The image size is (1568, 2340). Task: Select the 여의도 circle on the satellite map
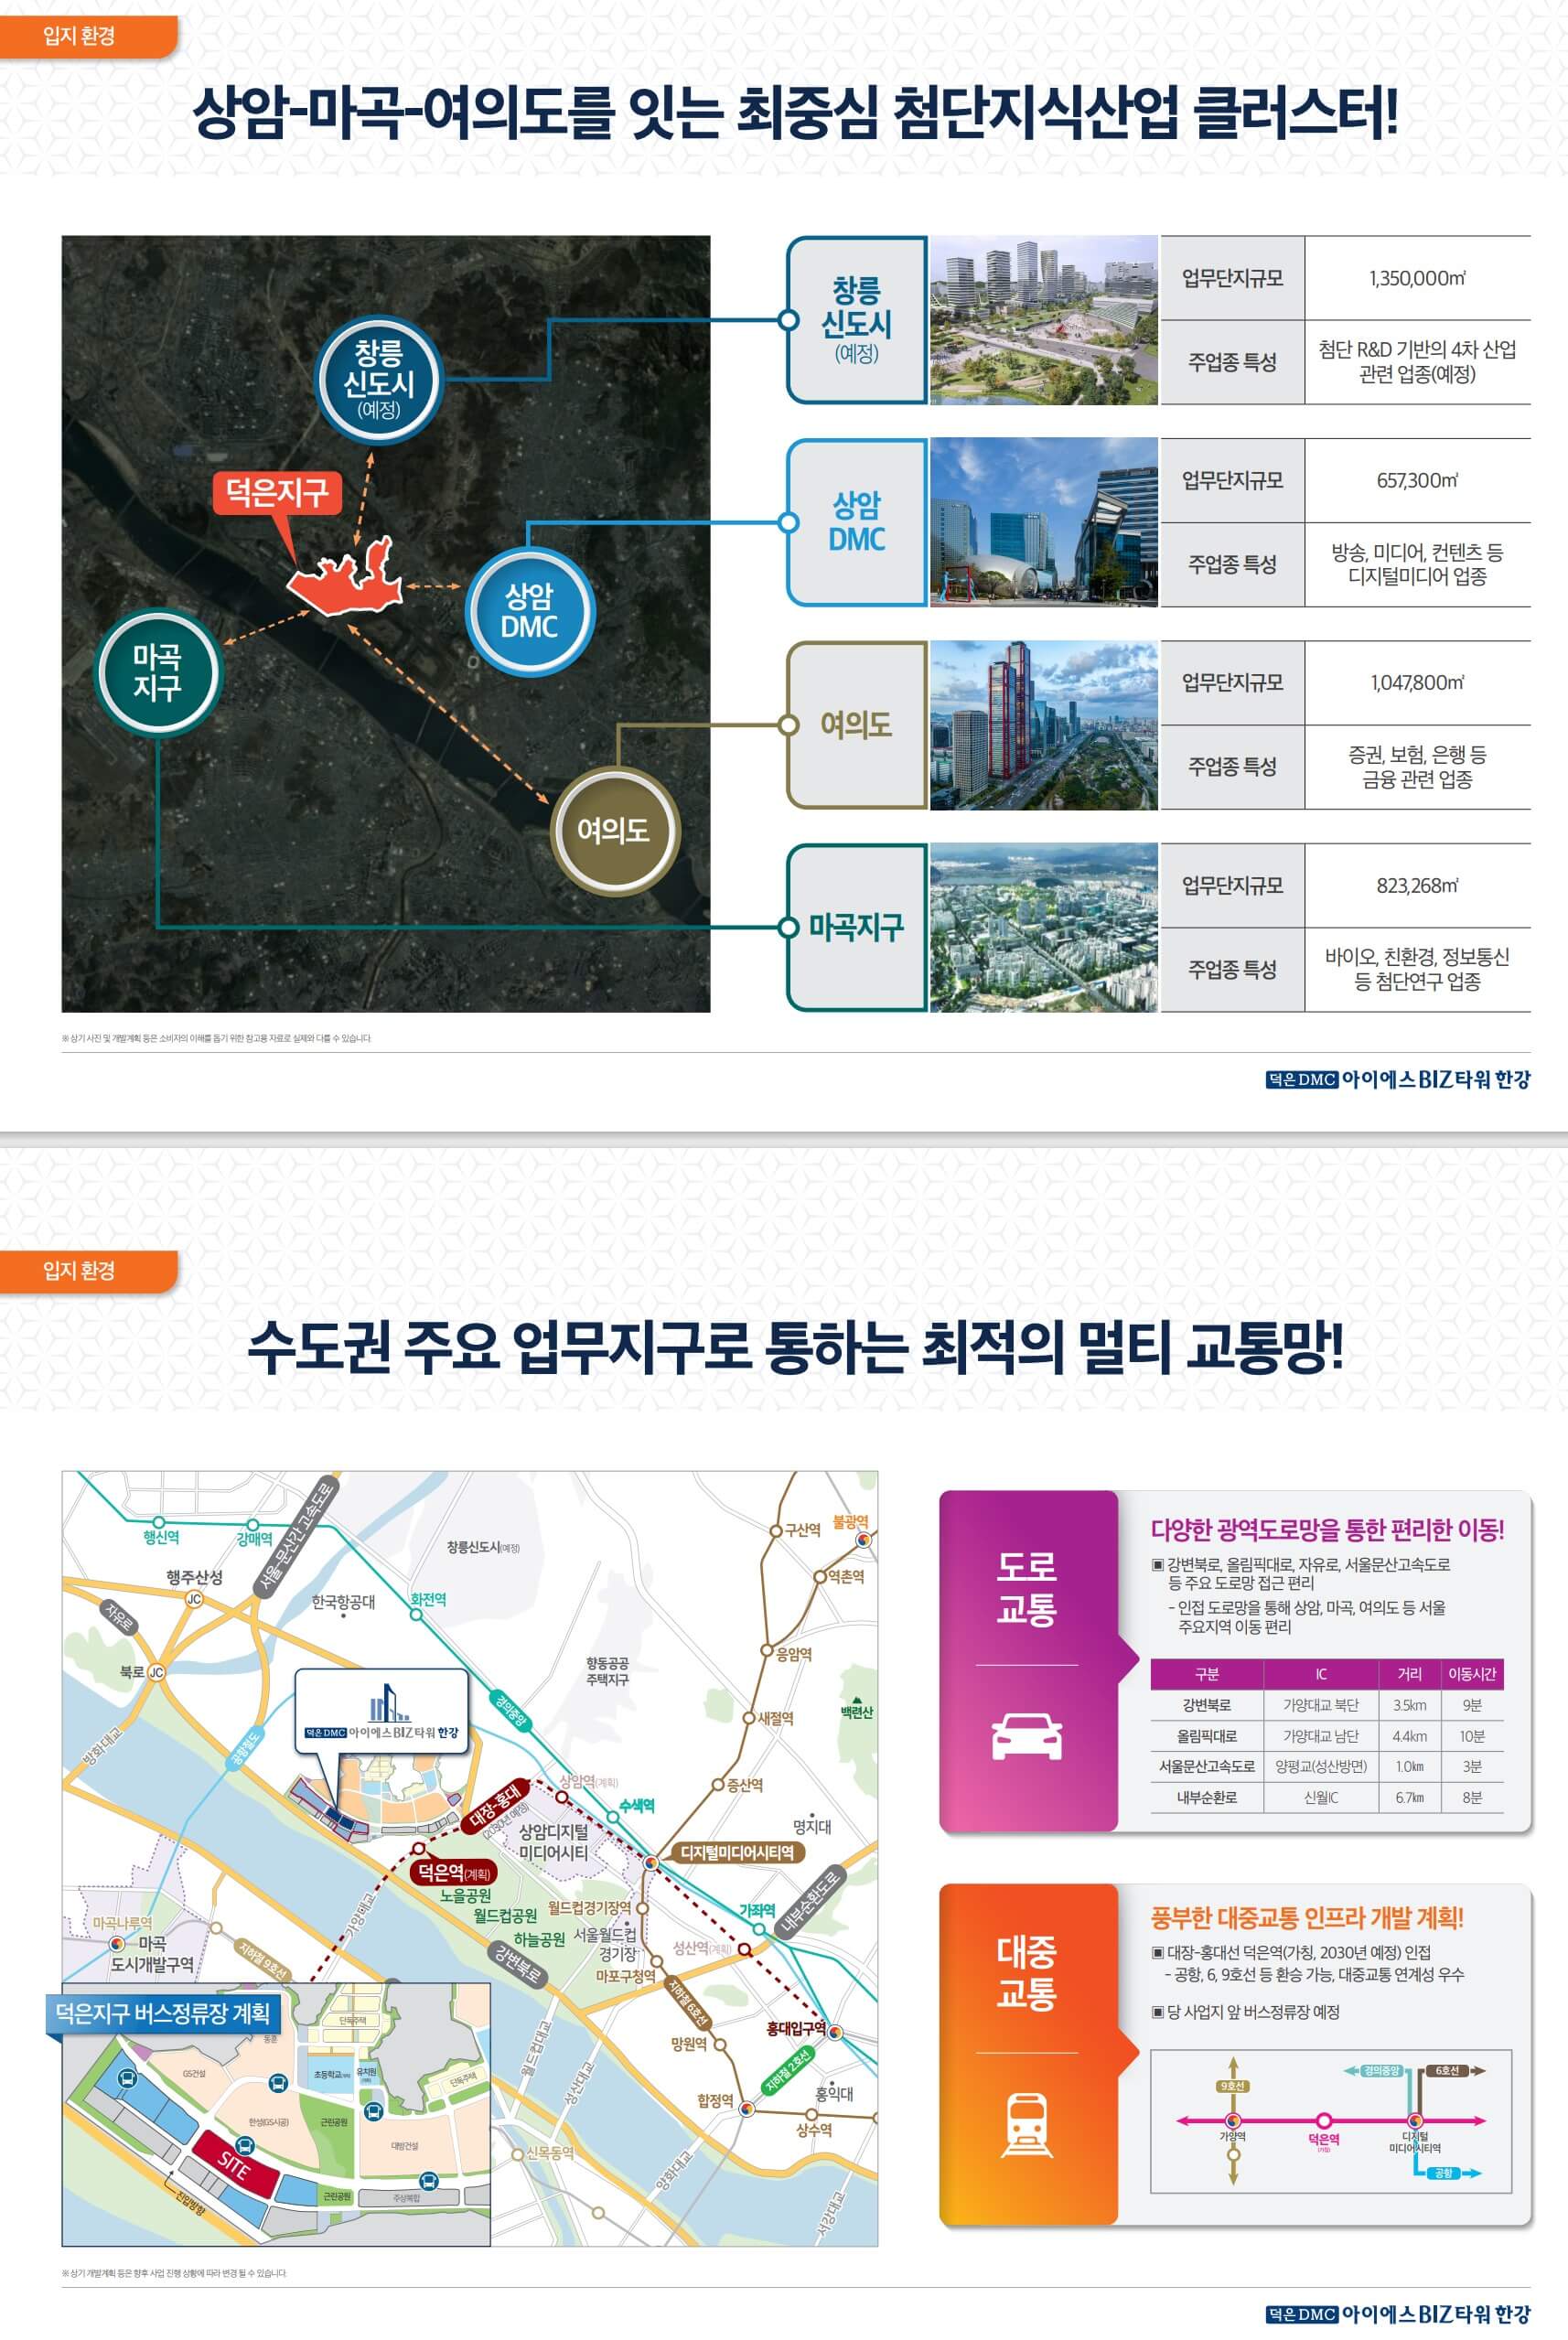(614, 830)
